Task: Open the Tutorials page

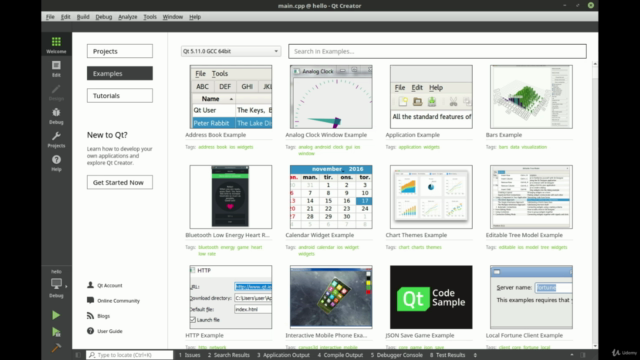Action: (x=120, y=96)
